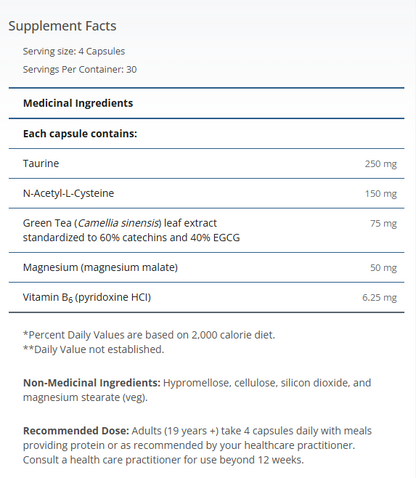
Task: Click the Recommended Dose label
Action: [76, 431]
